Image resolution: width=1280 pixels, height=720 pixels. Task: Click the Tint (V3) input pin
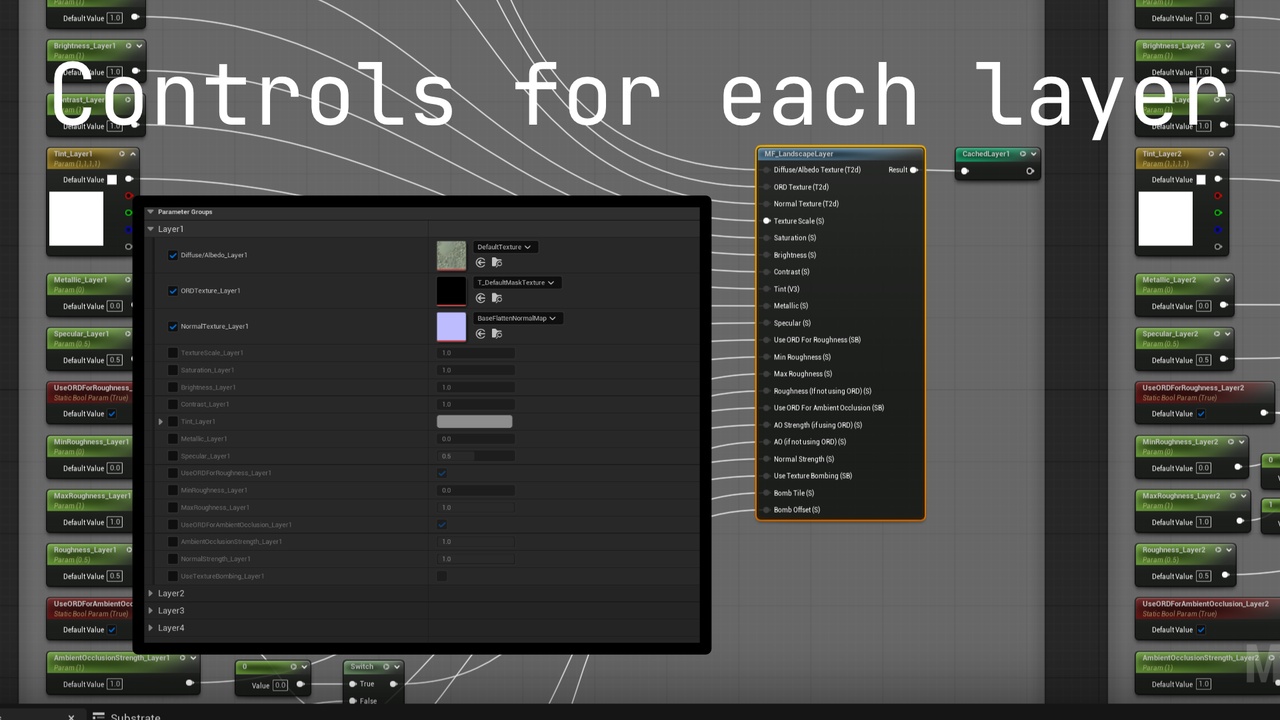(x=767, y=289)
